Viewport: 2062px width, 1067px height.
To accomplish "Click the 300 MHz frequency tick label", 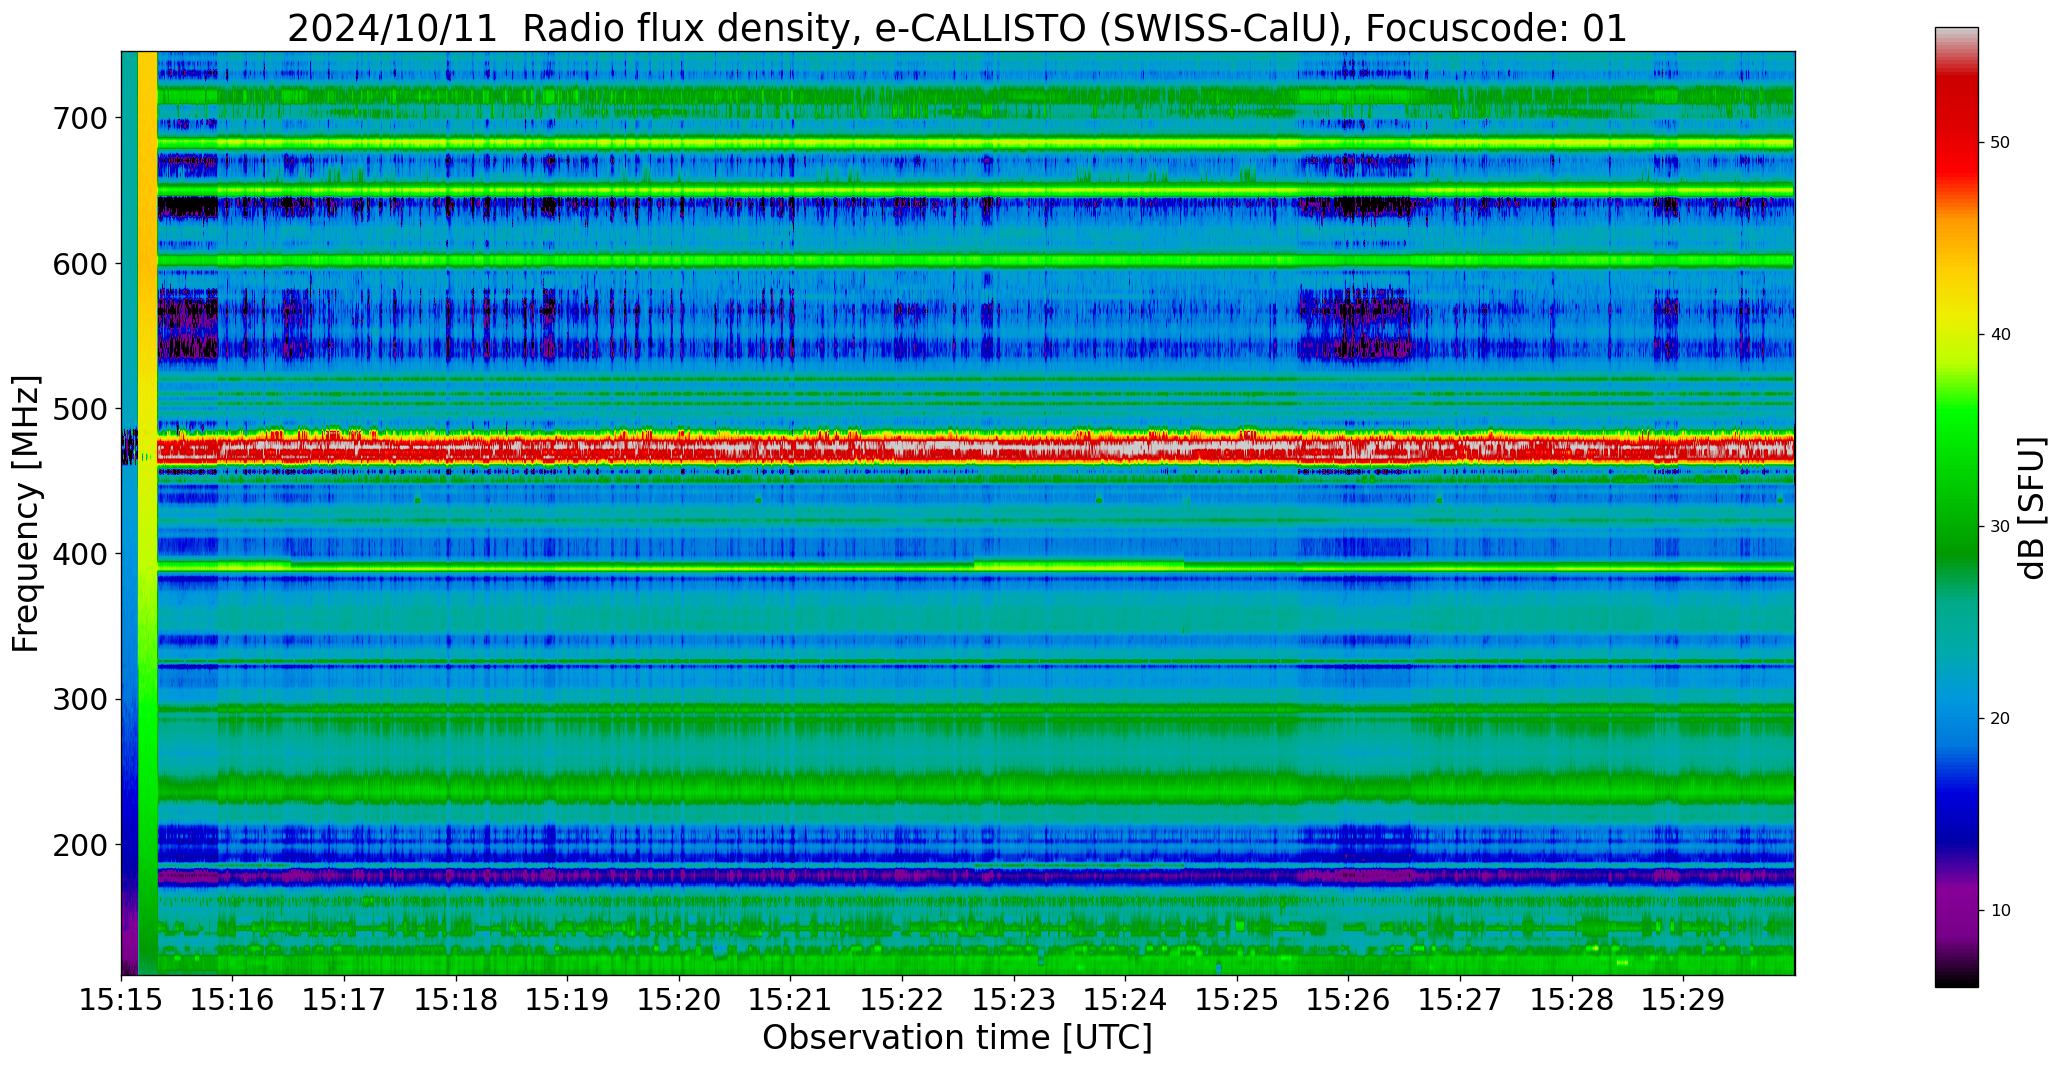I will click(79, 699).
